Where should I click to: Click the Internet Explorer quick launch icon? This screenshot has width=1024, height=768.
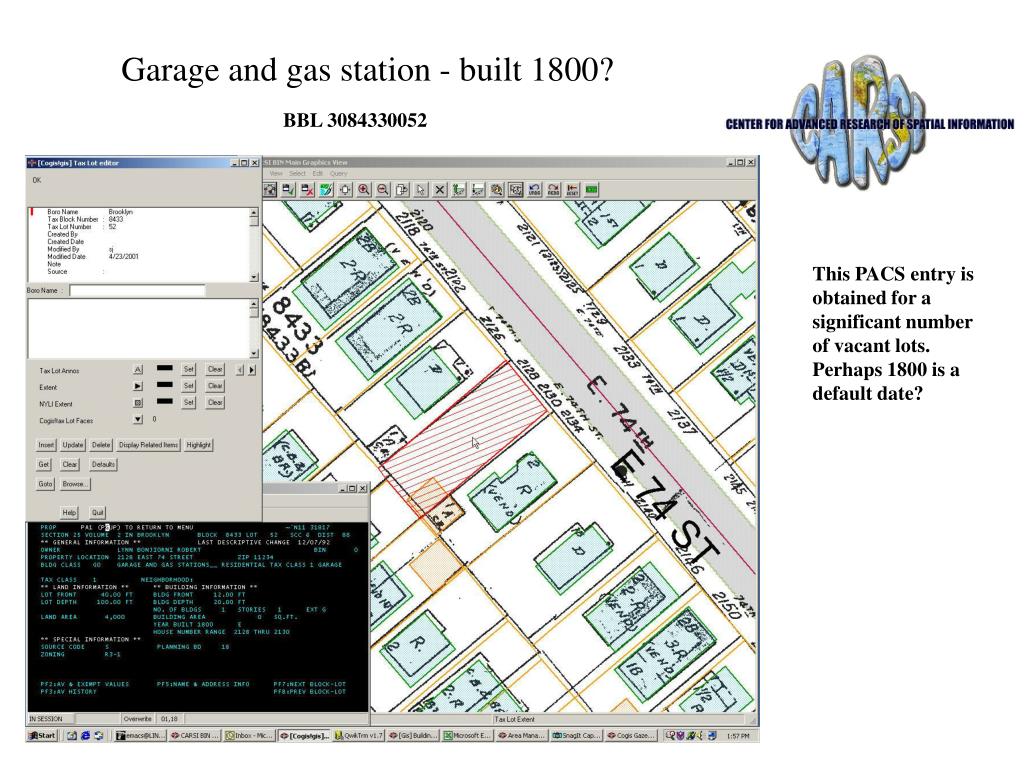pos(85,735)
